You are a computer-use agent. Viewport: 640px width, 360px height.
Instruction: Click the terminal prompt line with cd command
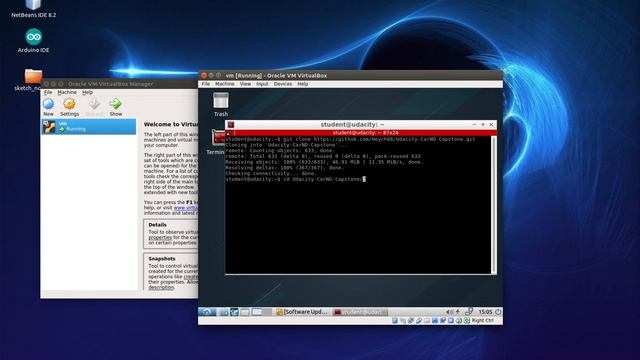[295, 179]
